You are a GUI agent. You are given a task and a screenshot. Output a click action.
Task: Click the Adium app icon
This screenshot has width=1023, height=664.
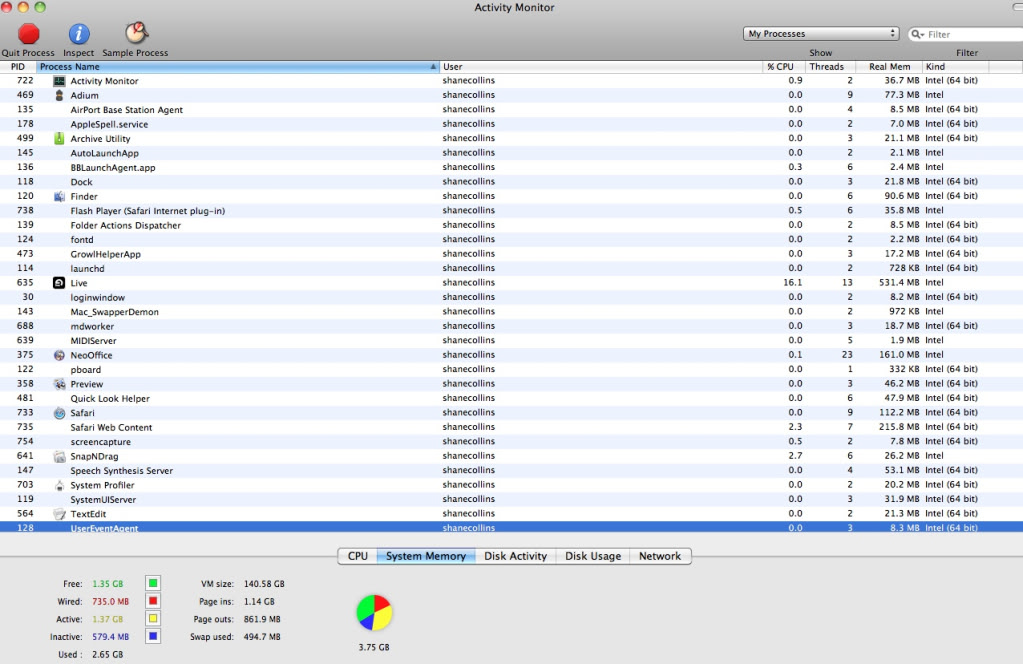[59, 95]
